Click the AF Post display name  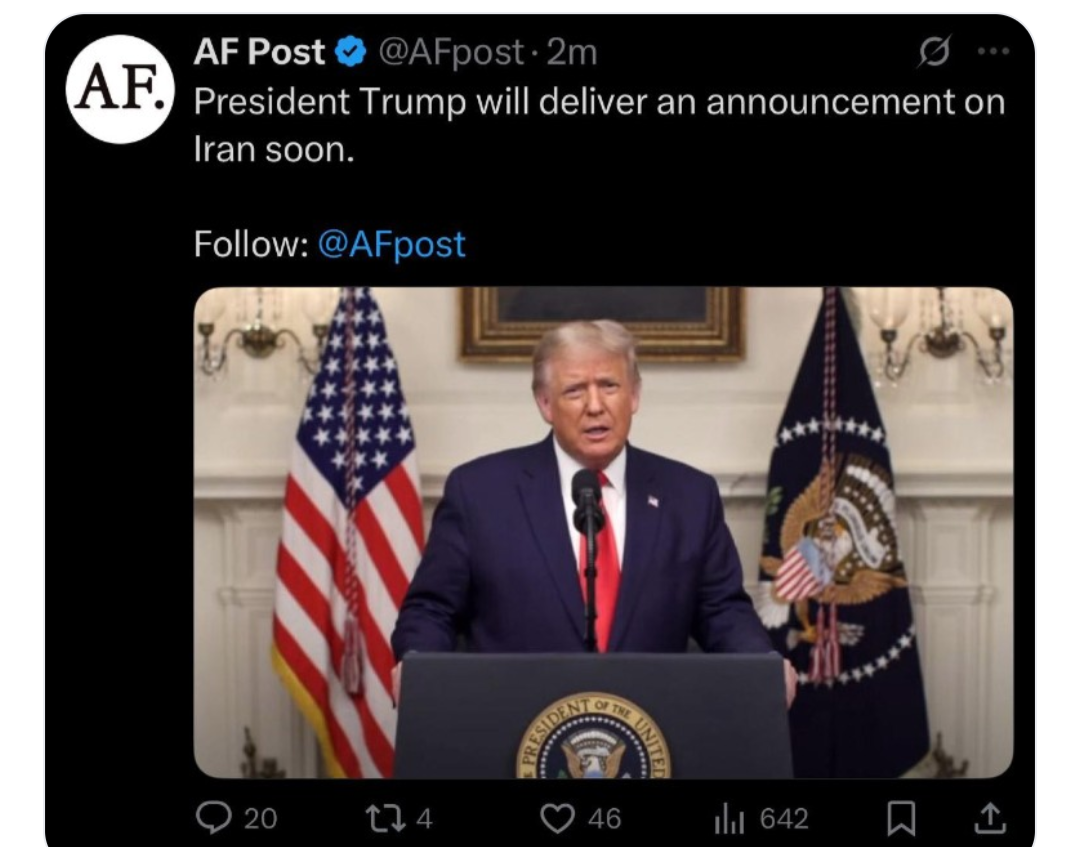pos(259,52)
